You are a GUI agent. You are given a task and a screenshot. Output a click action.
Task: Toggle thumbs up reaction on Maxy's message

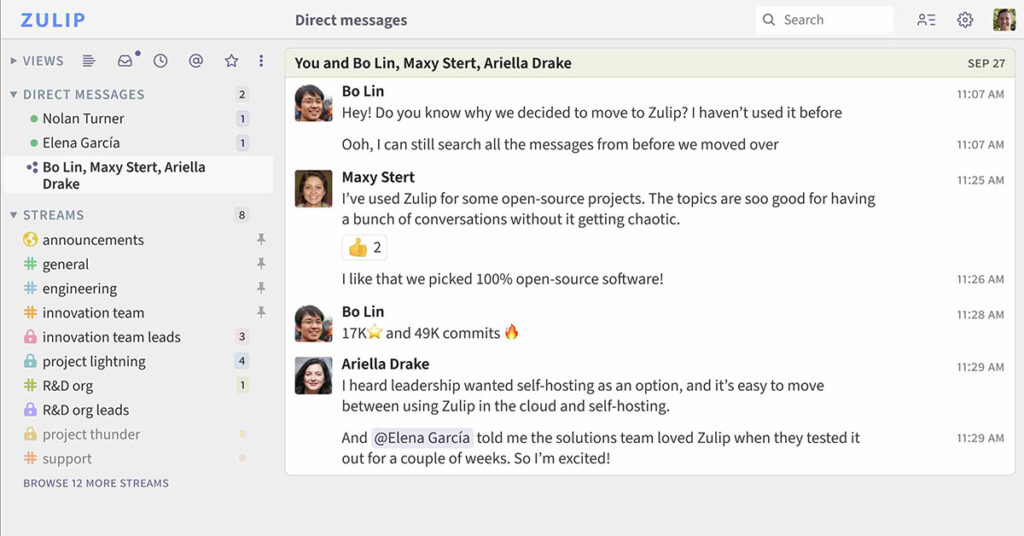pyautogui.click(x=364, y=247)
